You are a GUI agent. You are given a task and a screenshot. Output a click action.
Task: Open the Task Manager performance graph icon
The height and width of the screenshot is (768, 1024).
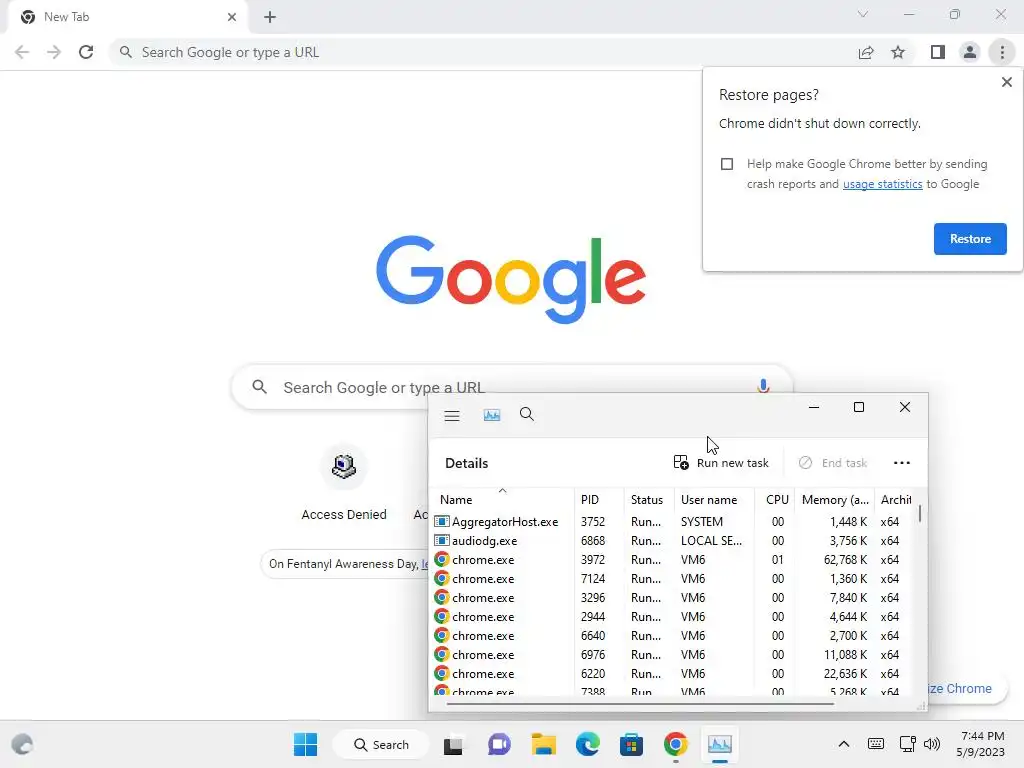(492, 415)
